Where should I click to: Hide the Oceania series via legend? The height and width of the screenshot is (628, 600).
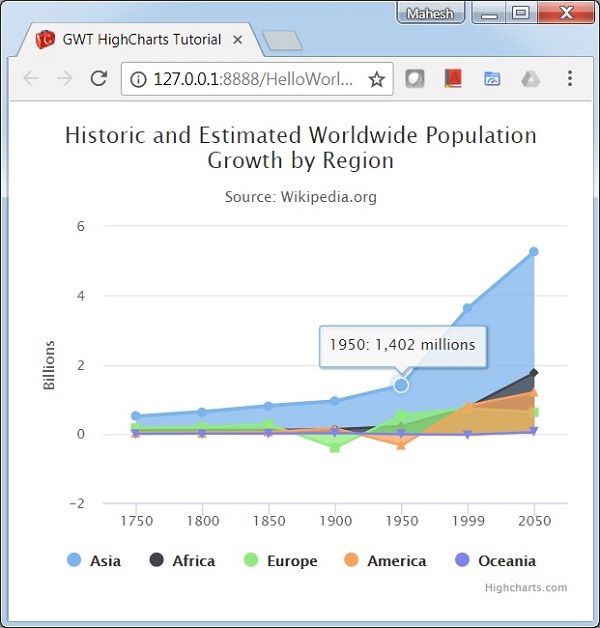(x=494, y=561)
